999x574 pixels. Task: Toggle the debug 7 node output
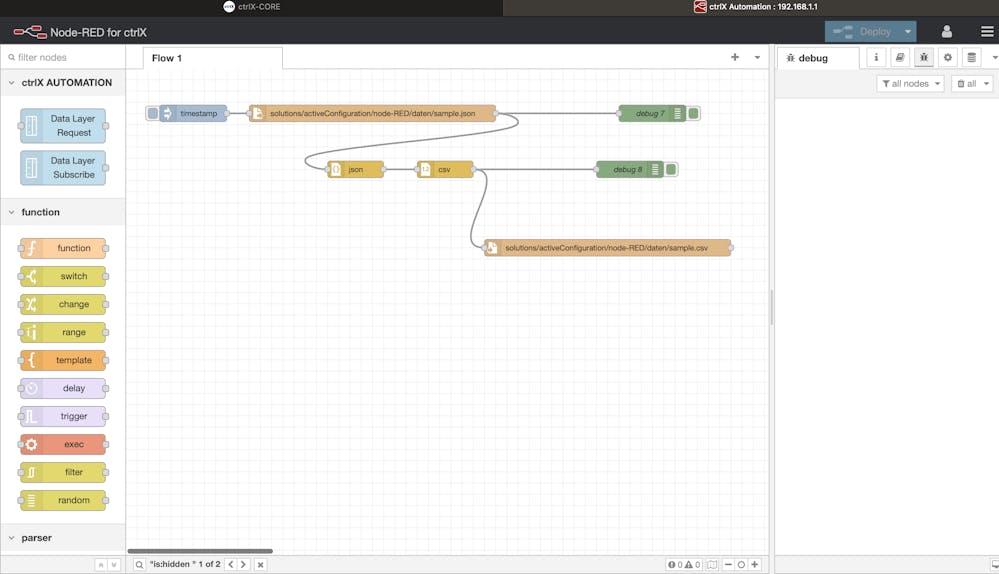coord(693,113)
